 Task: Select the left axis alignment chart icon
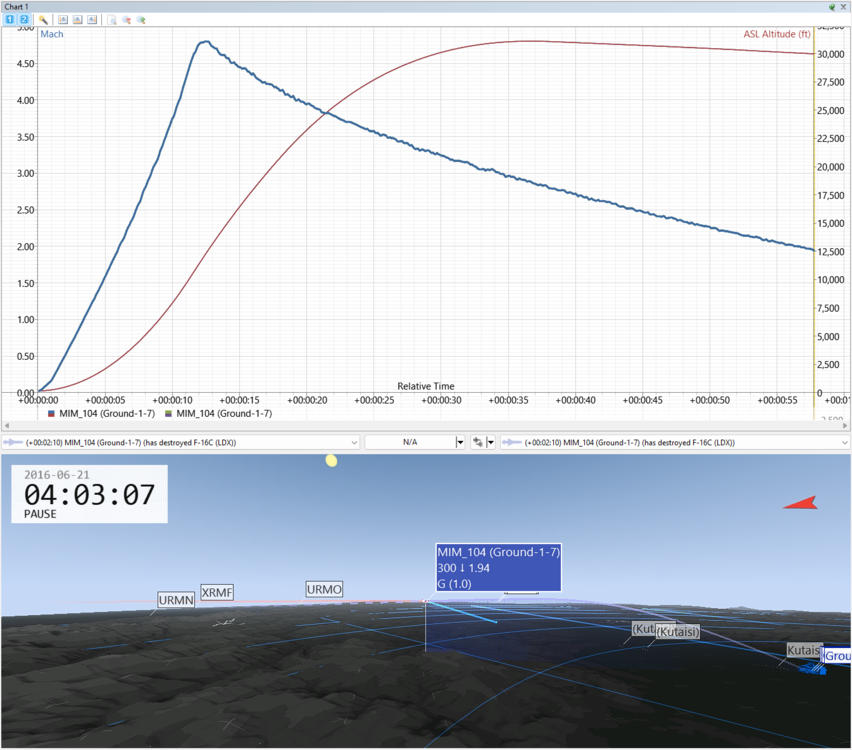(63, 20)
